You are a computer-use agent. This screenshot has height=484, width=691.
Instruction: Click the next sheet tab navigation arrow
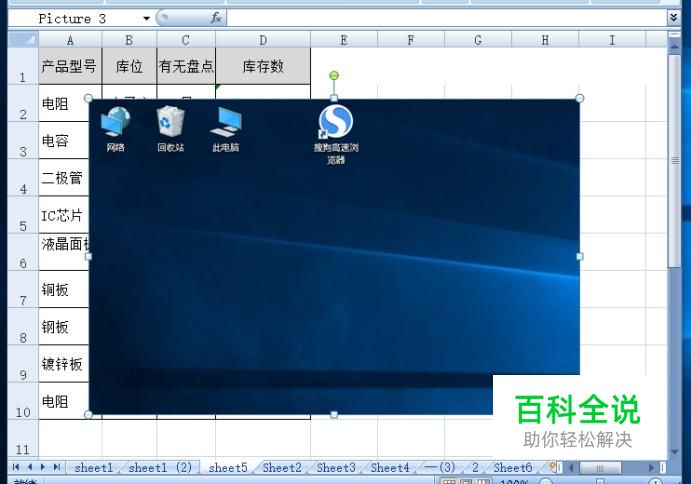43,467
